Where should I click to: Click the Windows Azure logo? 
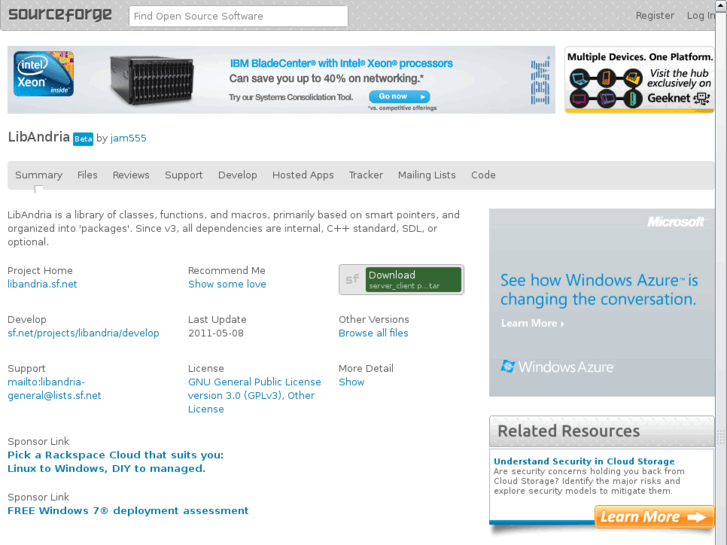[x=557, y=367]
